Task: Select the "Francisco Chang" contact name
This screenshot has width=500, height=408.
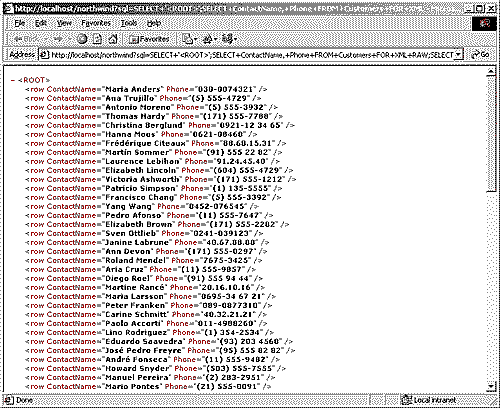Action: 140,197
